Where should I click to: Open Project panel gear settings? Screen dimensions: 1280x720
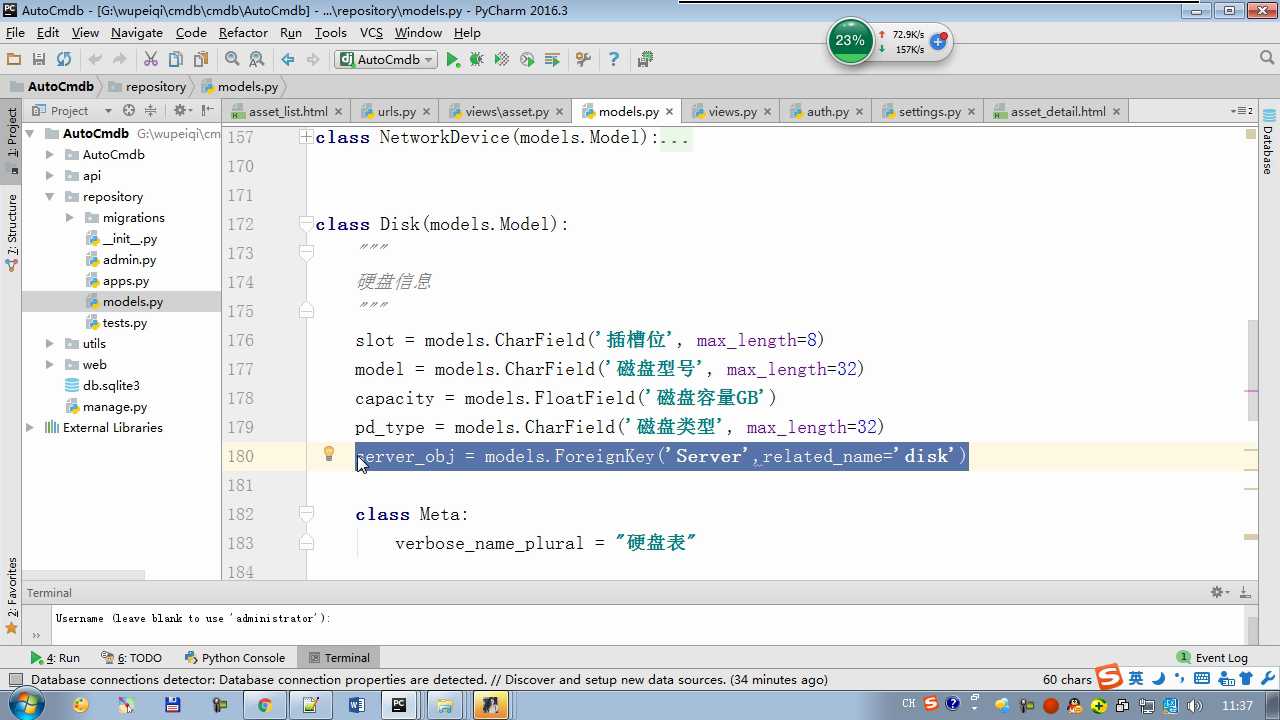coord(181,111)
